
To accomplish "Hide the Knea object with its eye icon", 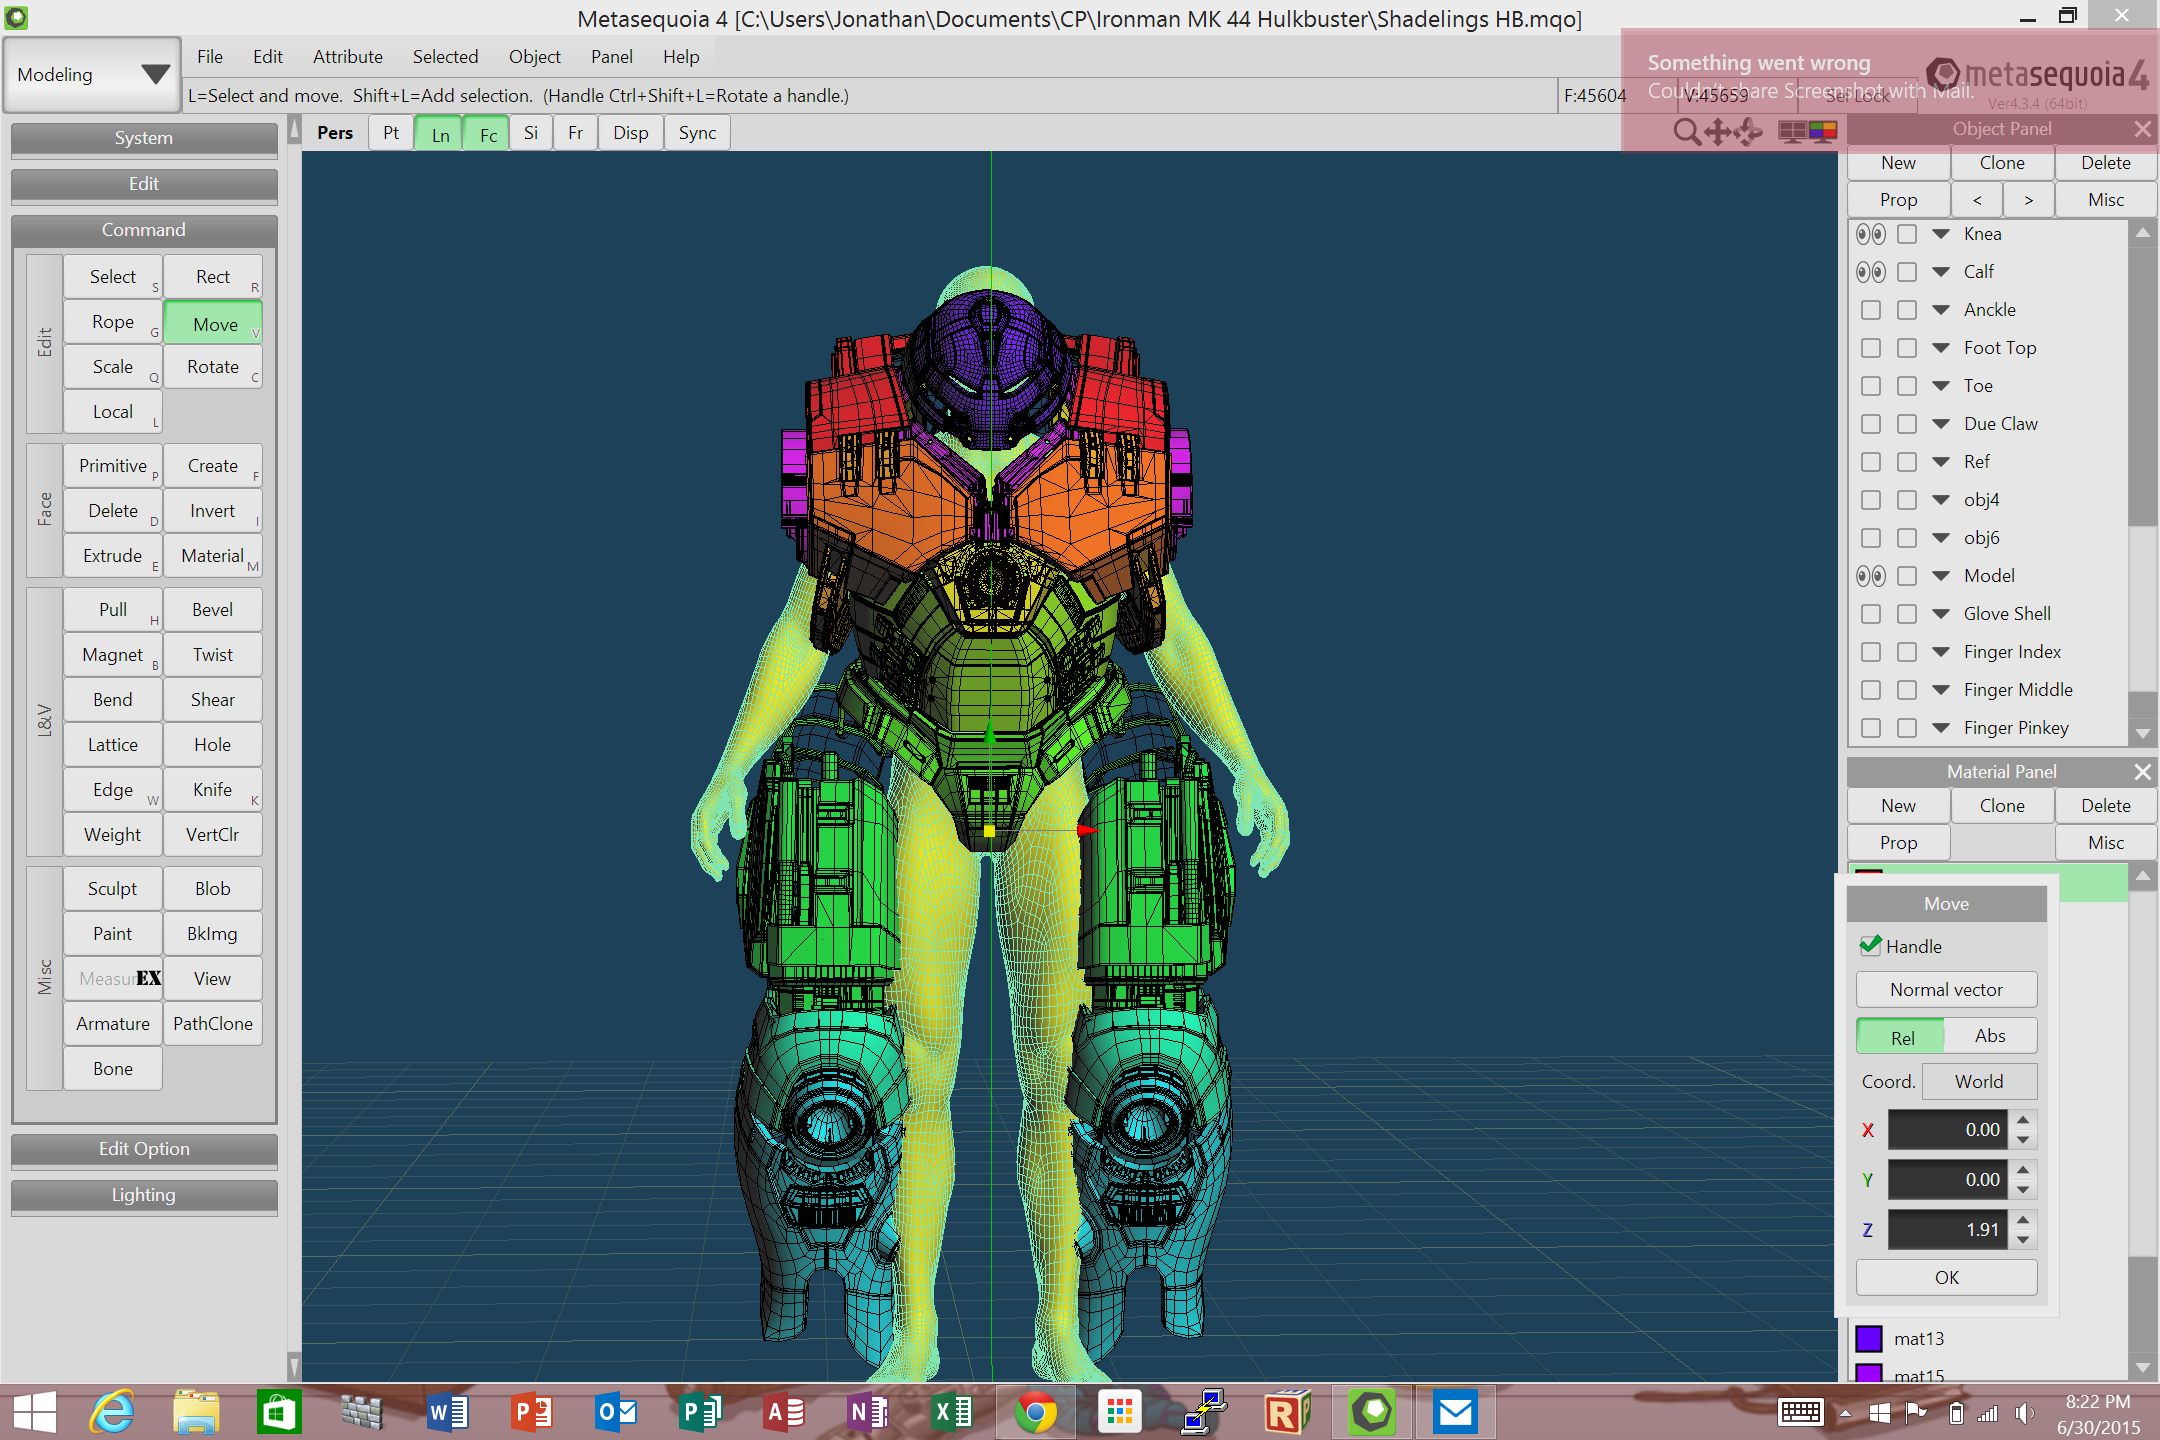I will [1871, 234].
